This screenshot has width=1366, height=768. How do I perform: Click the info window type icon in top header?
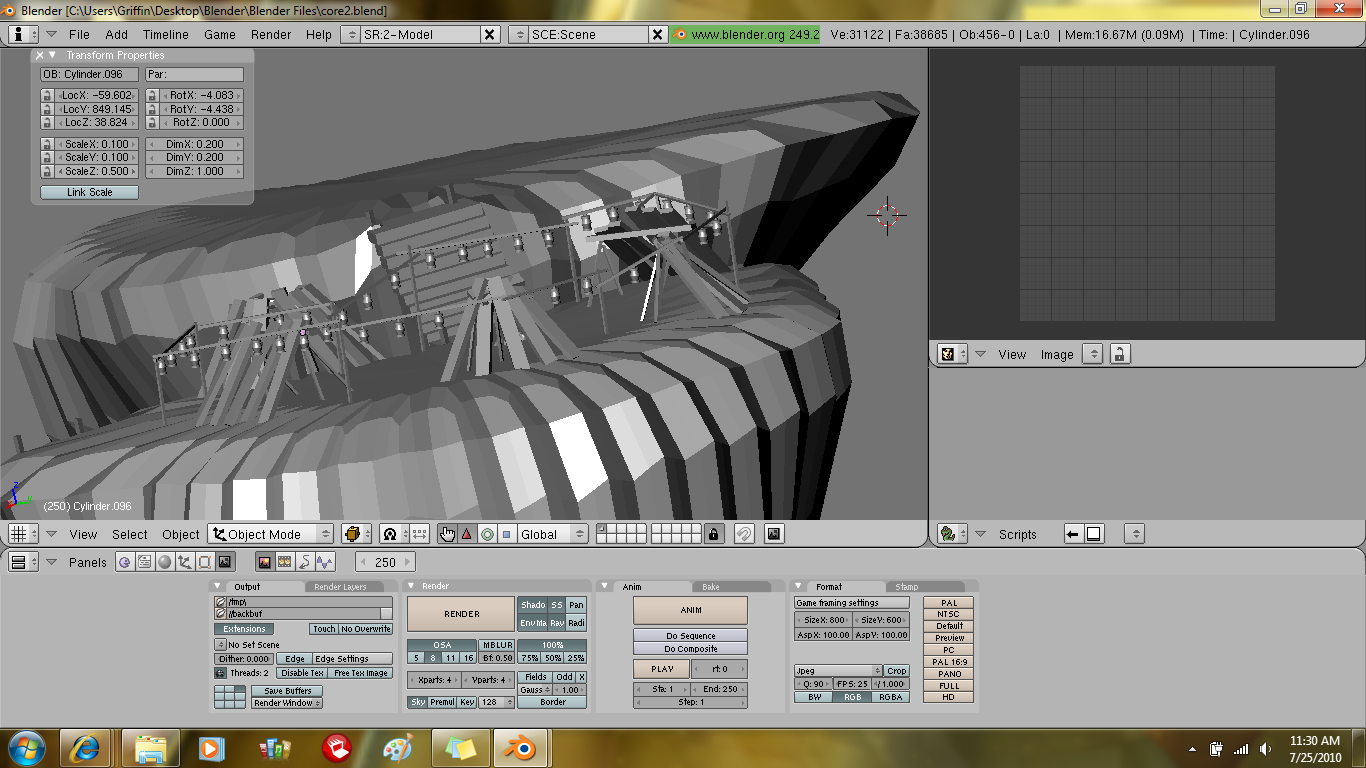pos(22,34)
